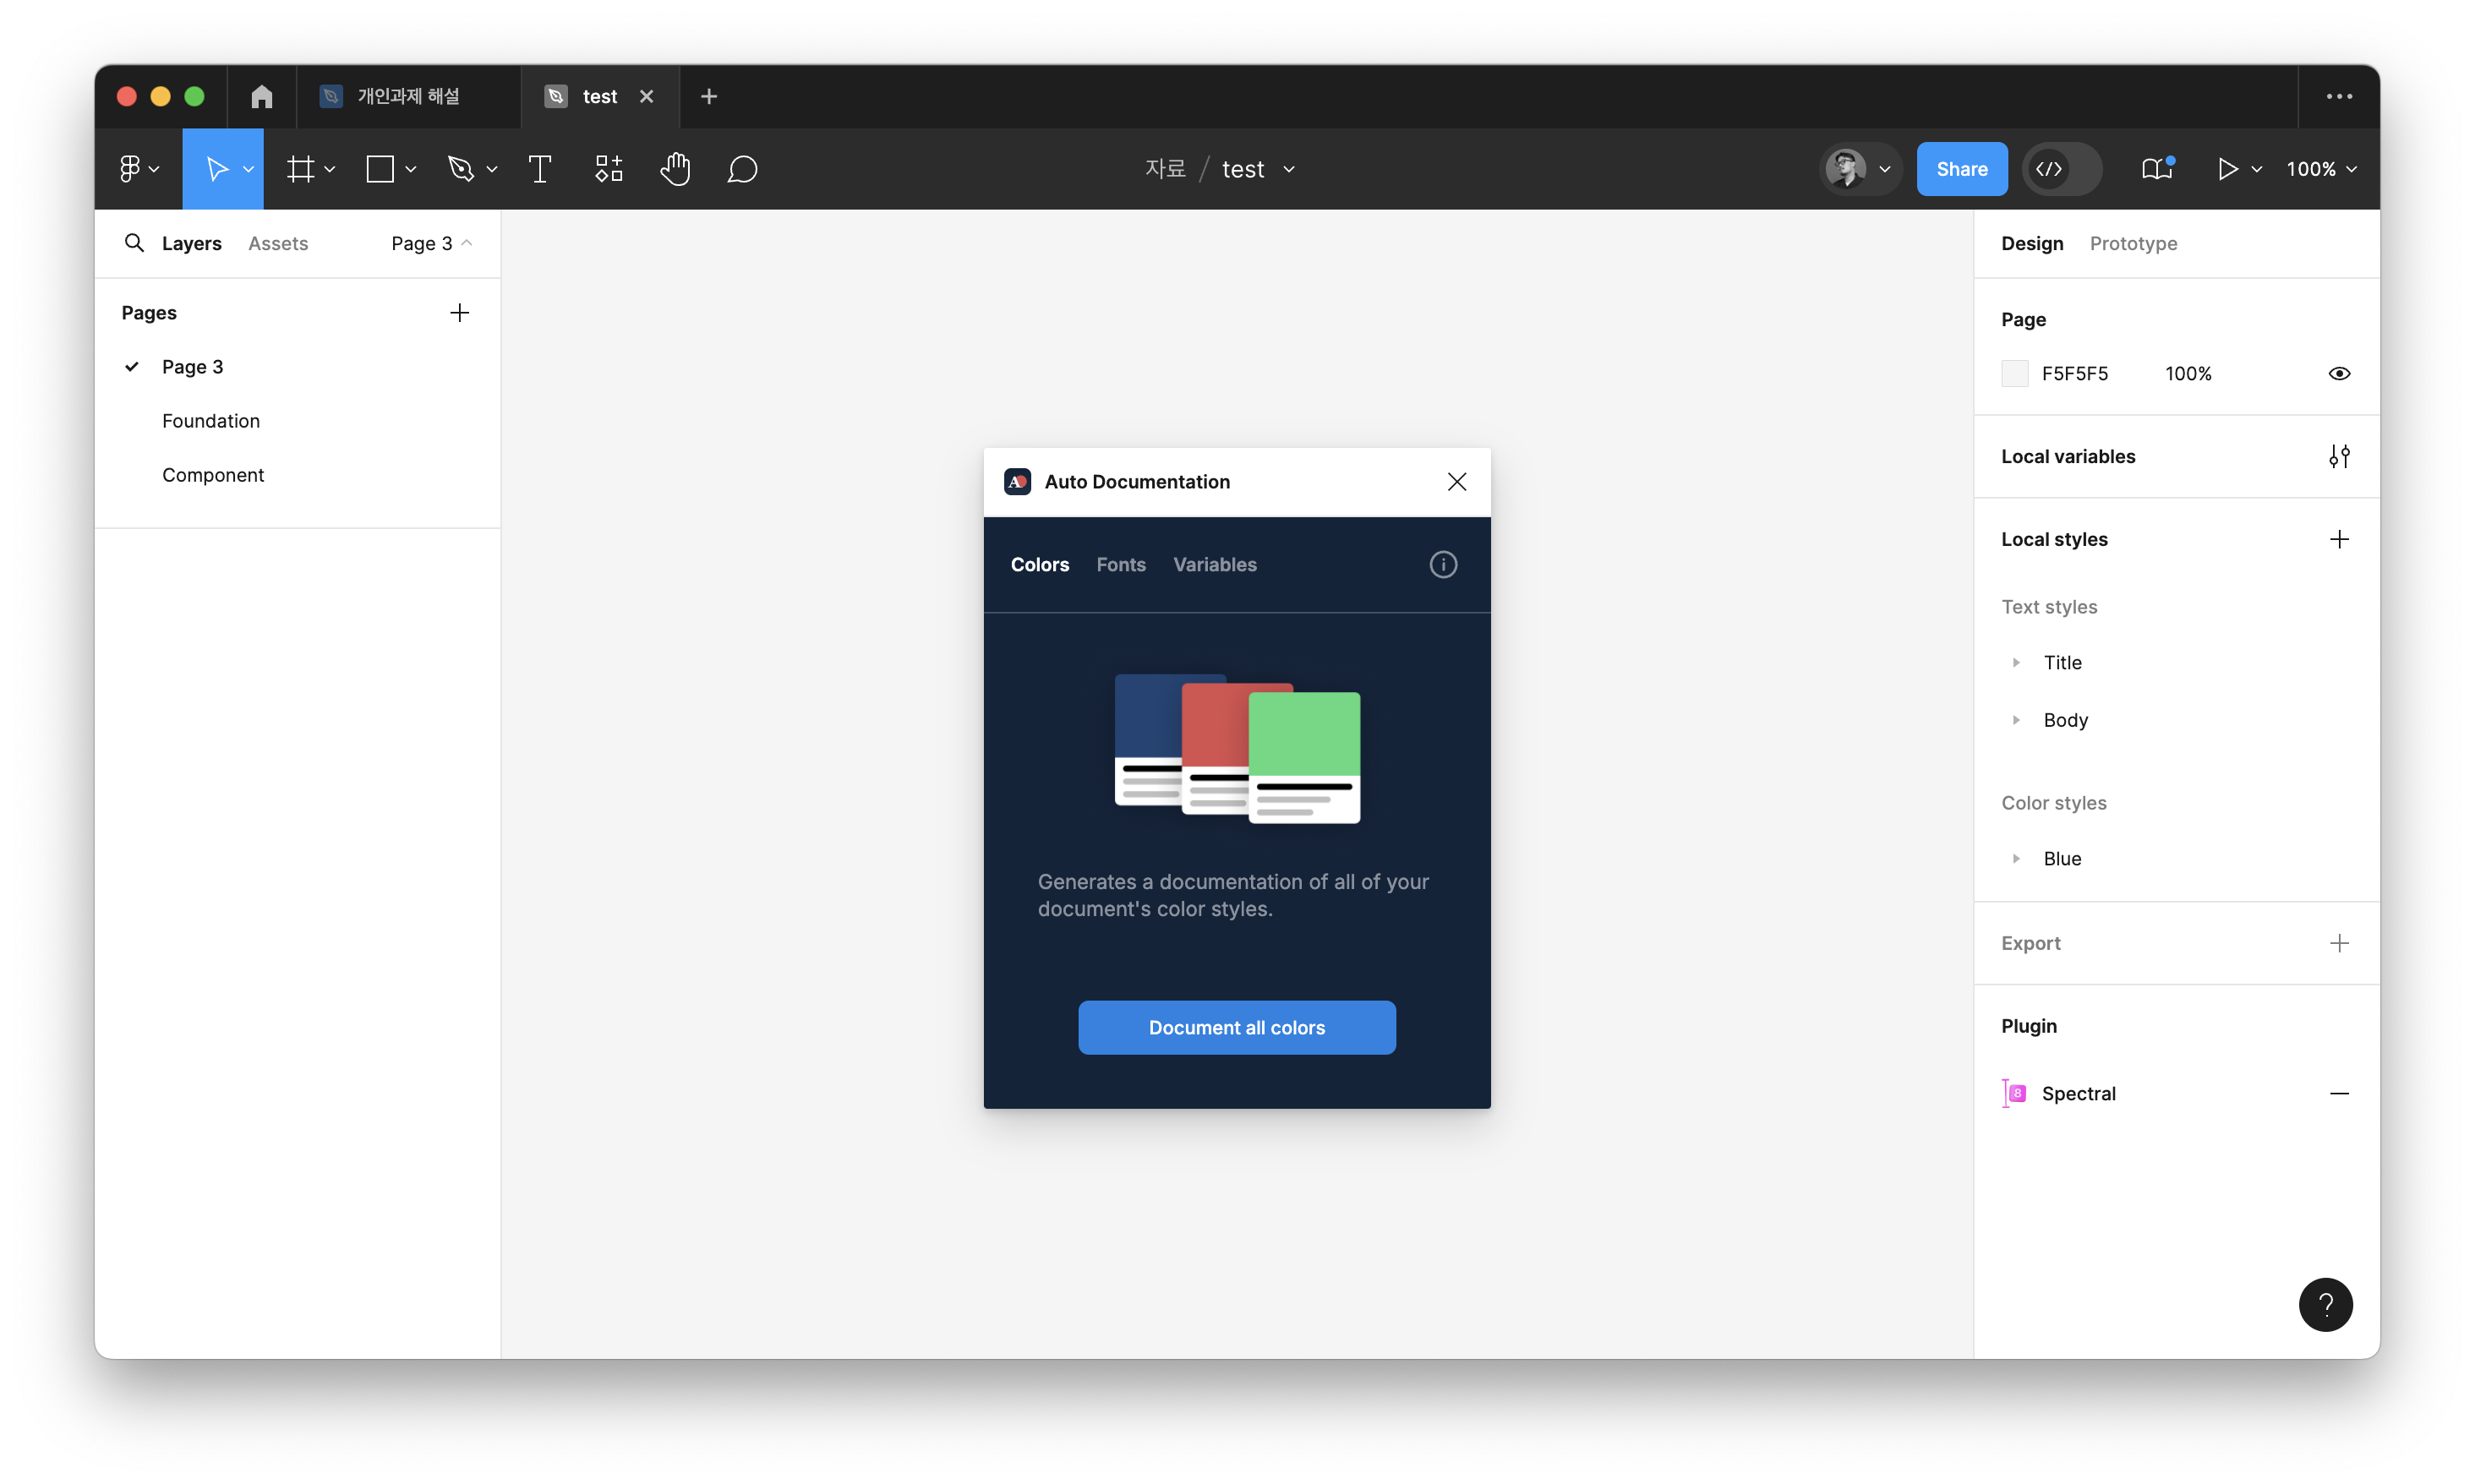
Task: Switch to the Prototype tab
Action: click(x=2132, y=243)
